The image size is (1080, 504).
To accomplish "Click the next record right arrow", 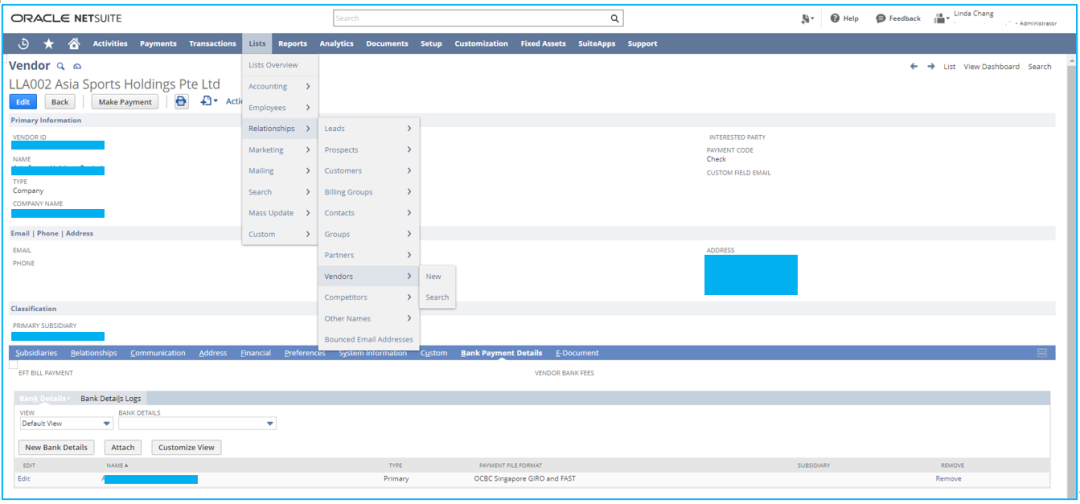I will click(x=931, y=67).
